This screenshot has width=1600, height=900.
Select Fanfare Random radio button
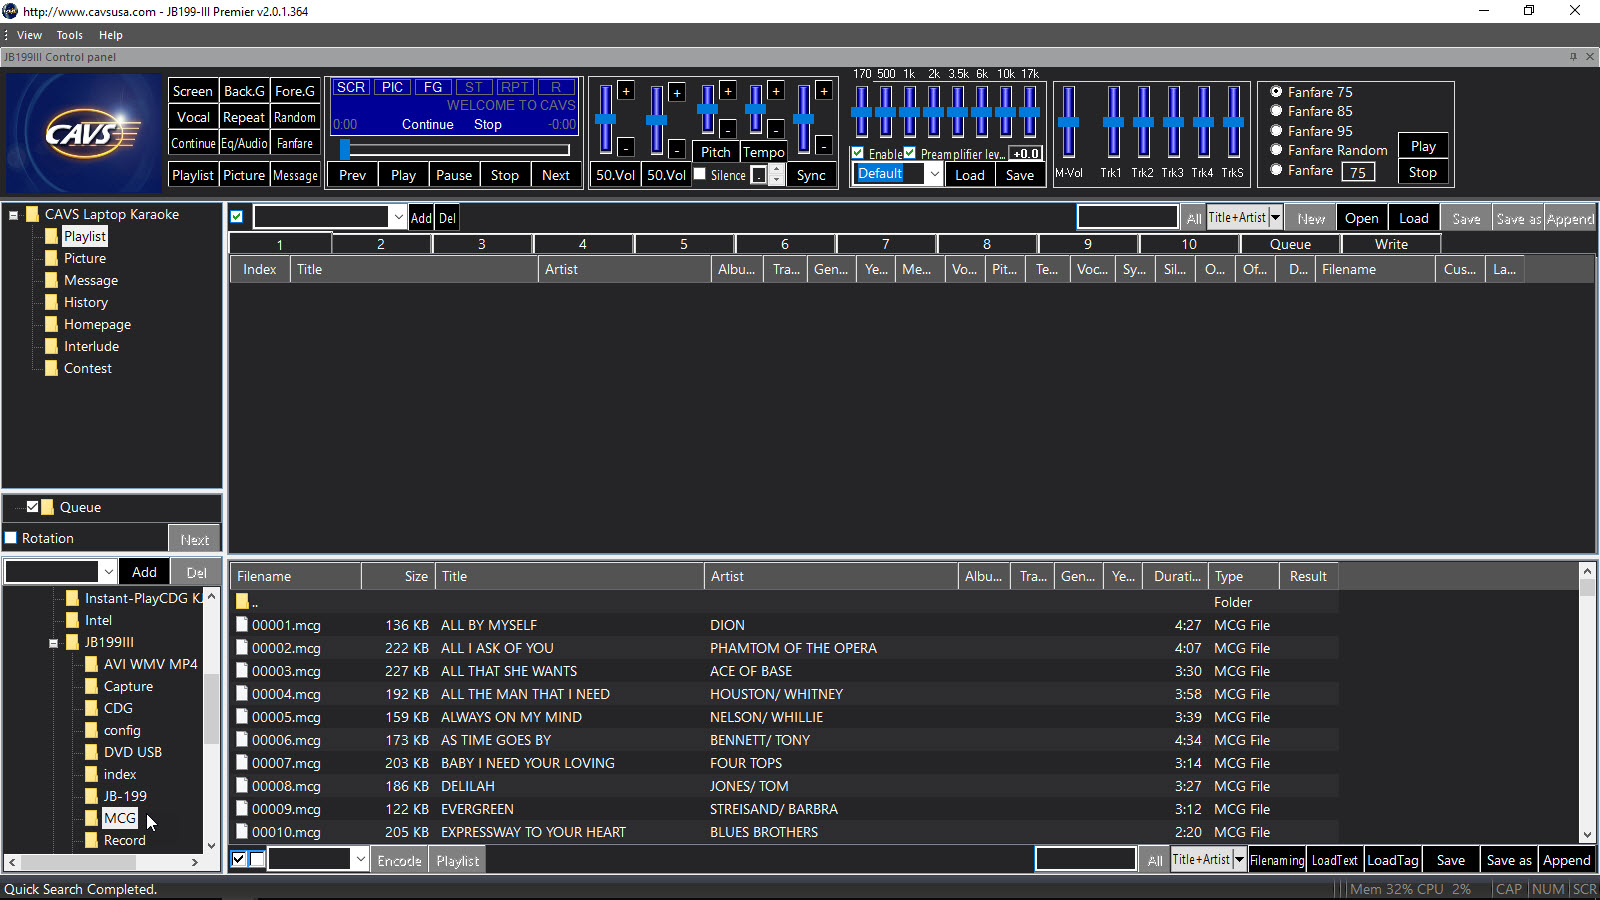(1276, 150)
